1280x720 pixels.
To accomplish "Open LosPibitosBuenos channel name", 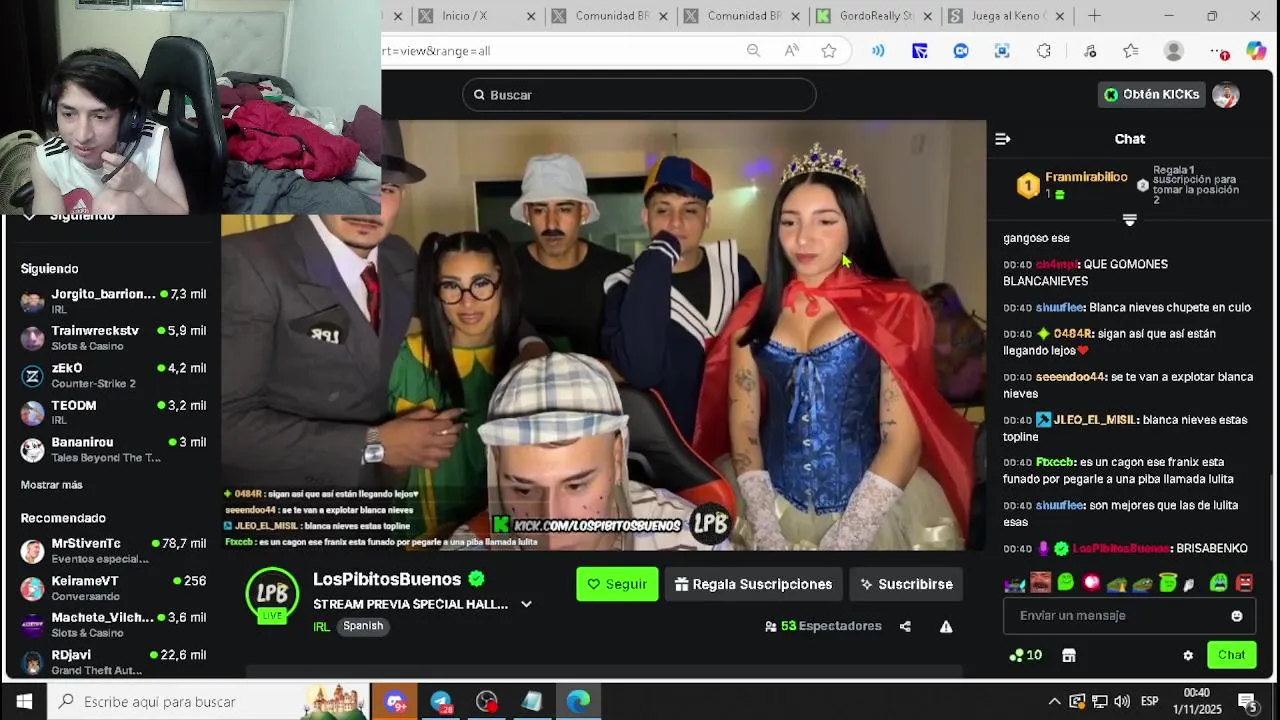I will point(387,580).
